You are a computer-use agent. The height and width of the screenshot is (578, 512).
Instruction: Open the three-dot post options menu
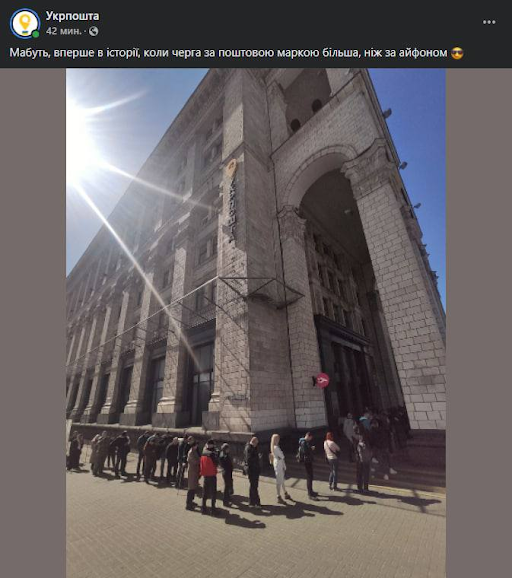(x=489, y=22)
